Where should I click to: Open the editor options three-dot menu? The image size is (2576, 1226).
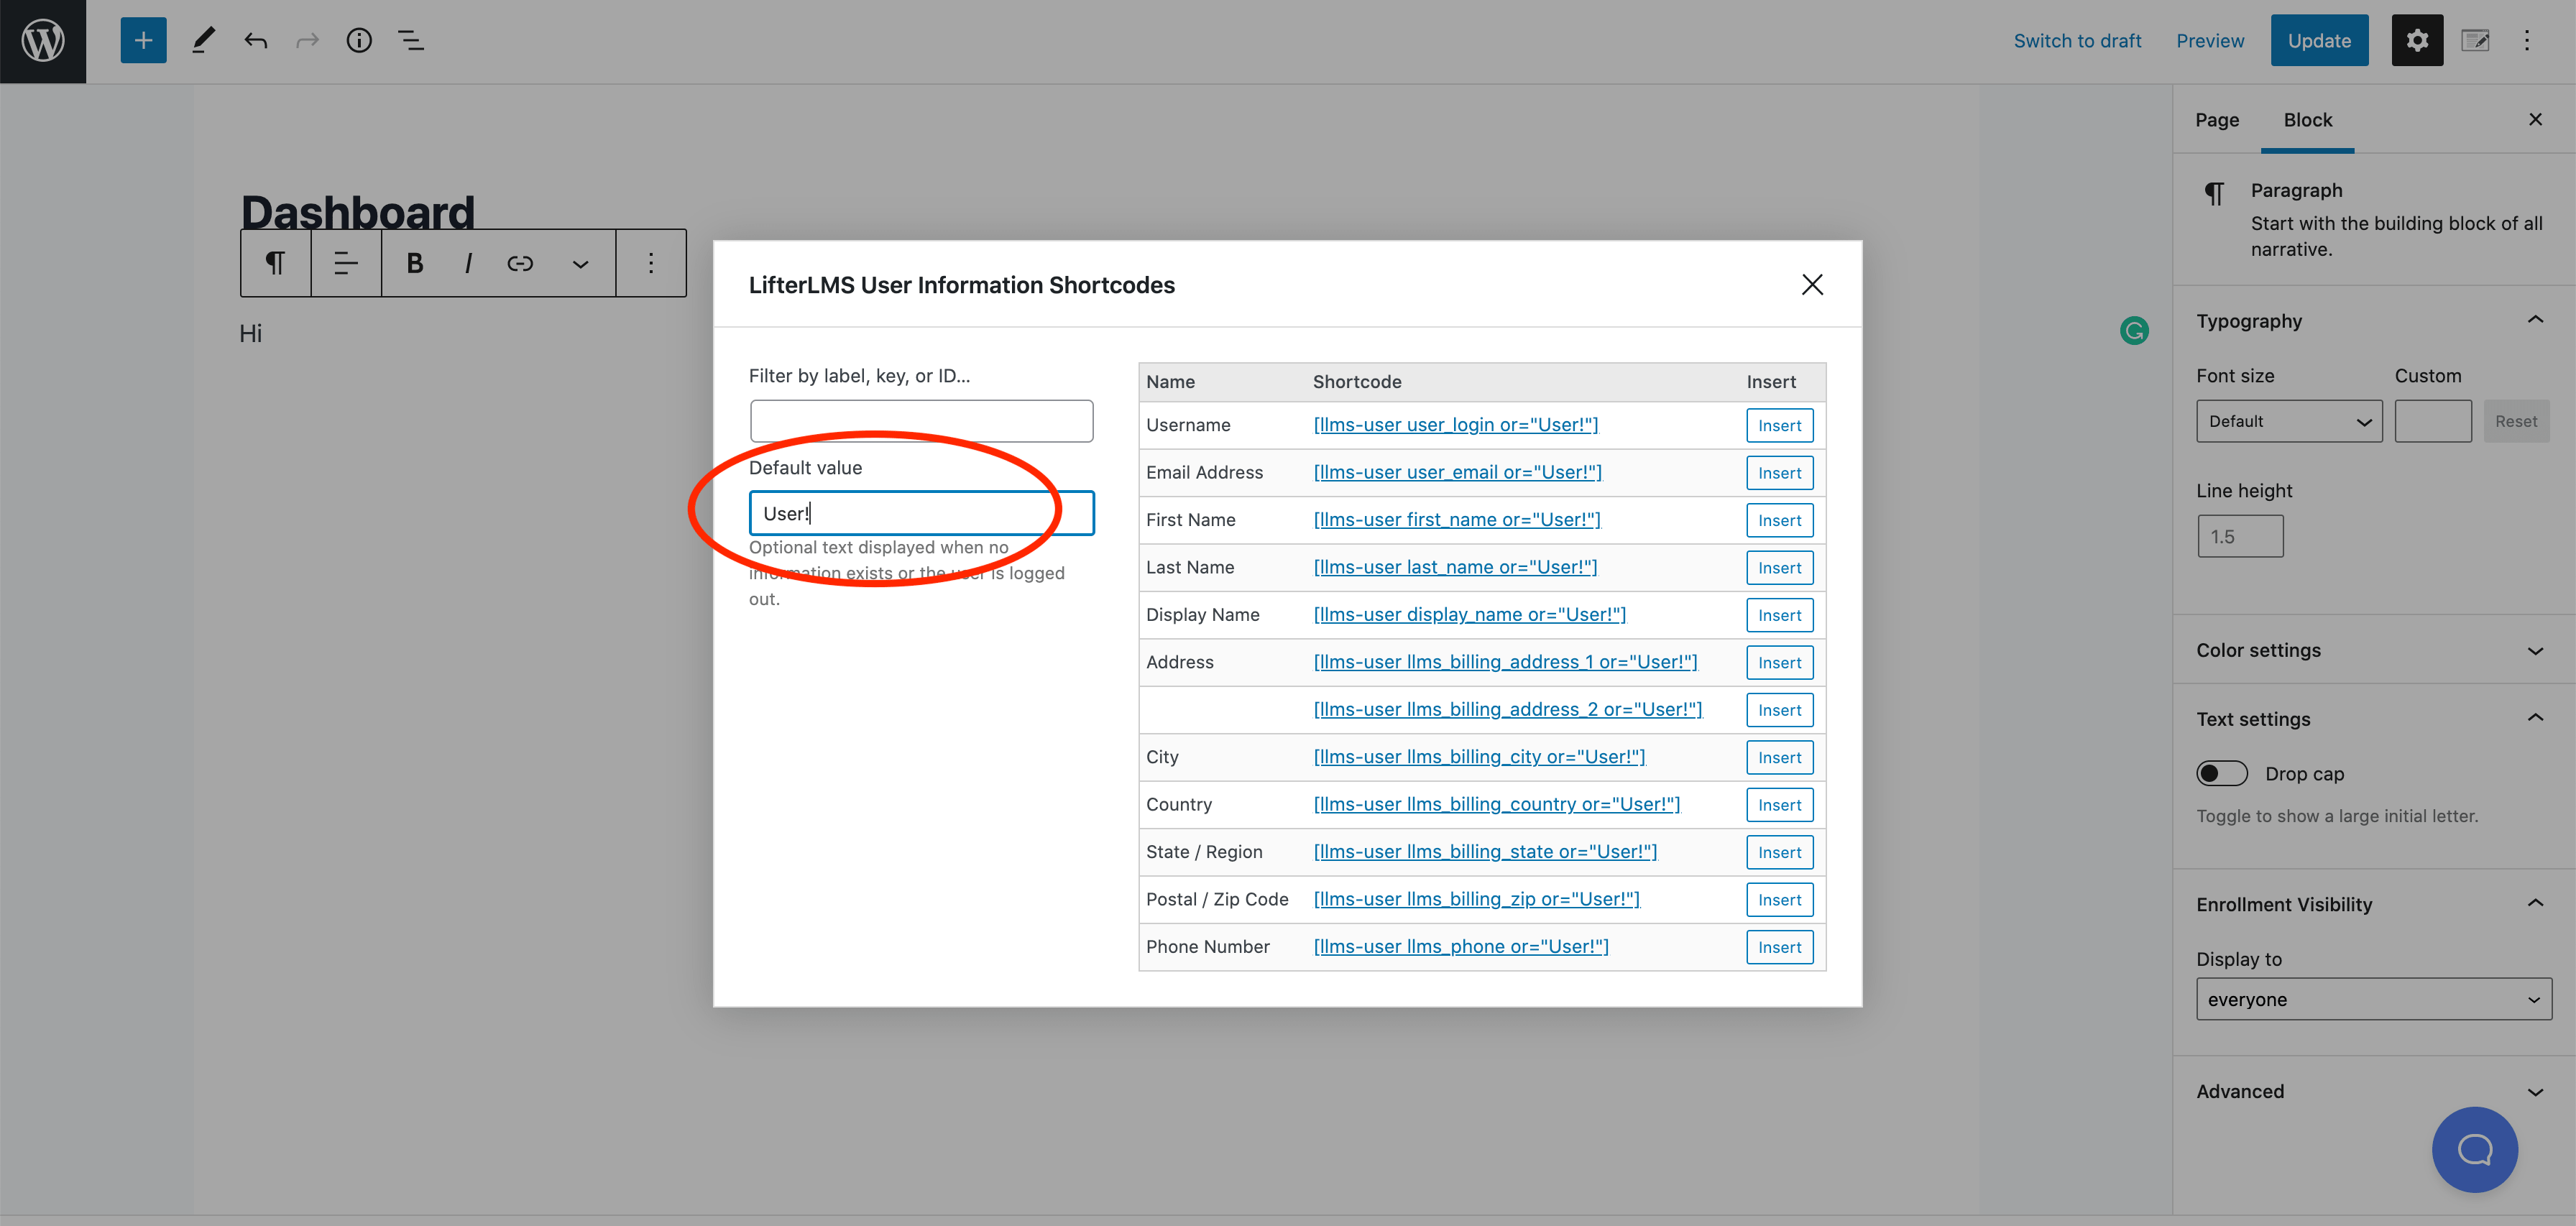(2527, 41)
